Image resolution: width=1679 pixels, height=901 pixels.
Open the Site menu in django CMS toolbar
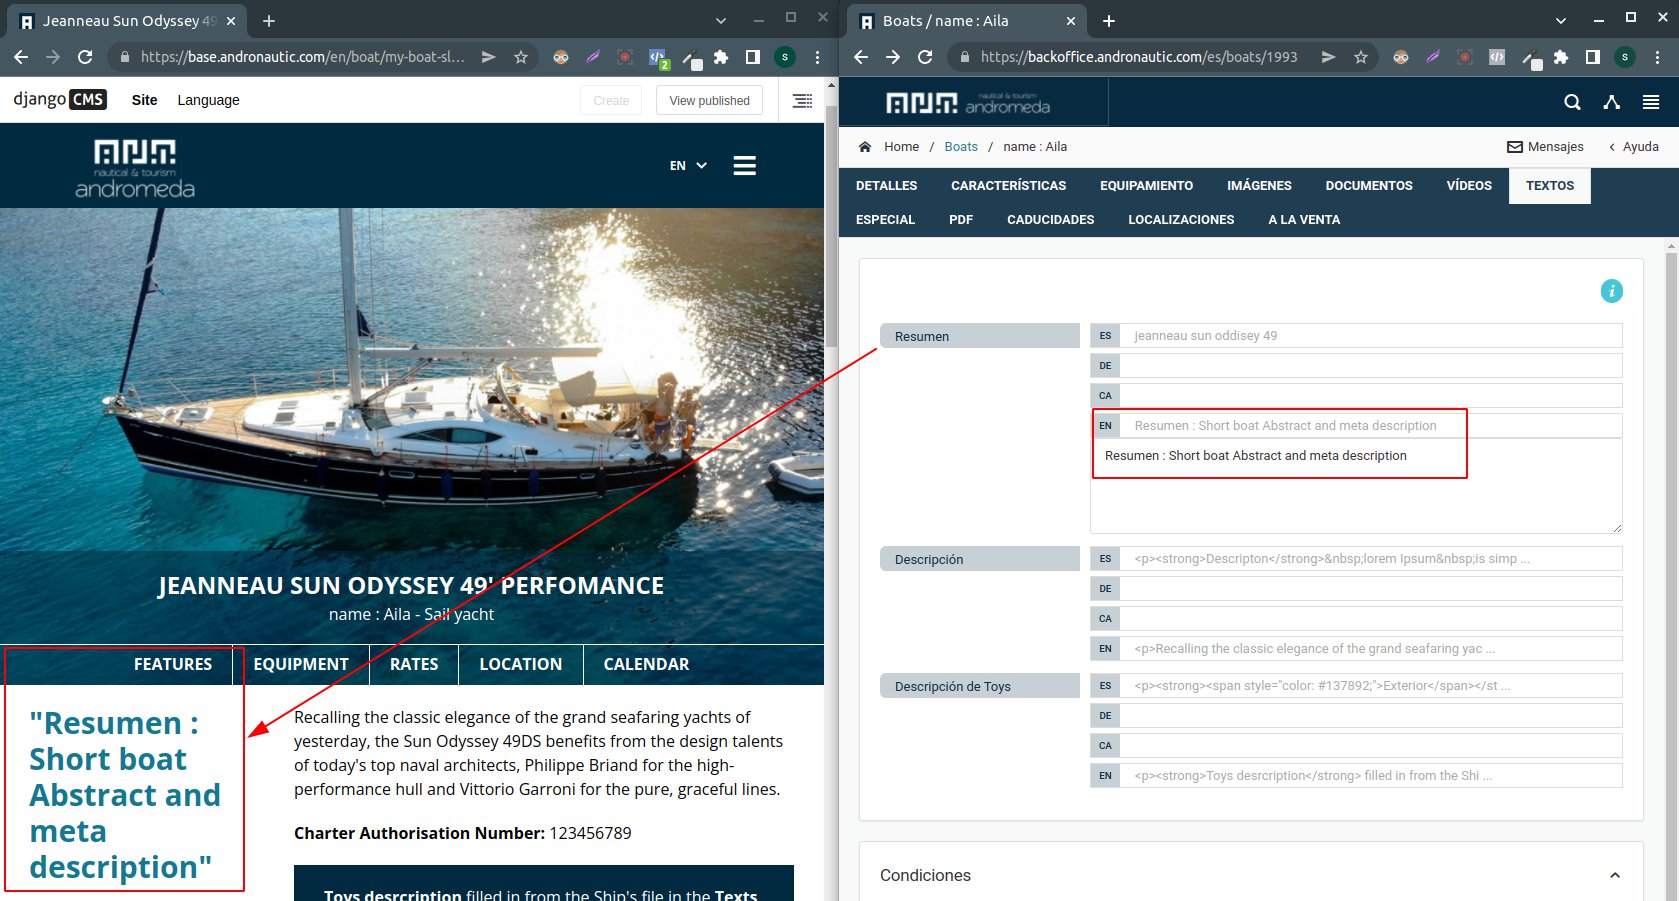pos(145,100)
